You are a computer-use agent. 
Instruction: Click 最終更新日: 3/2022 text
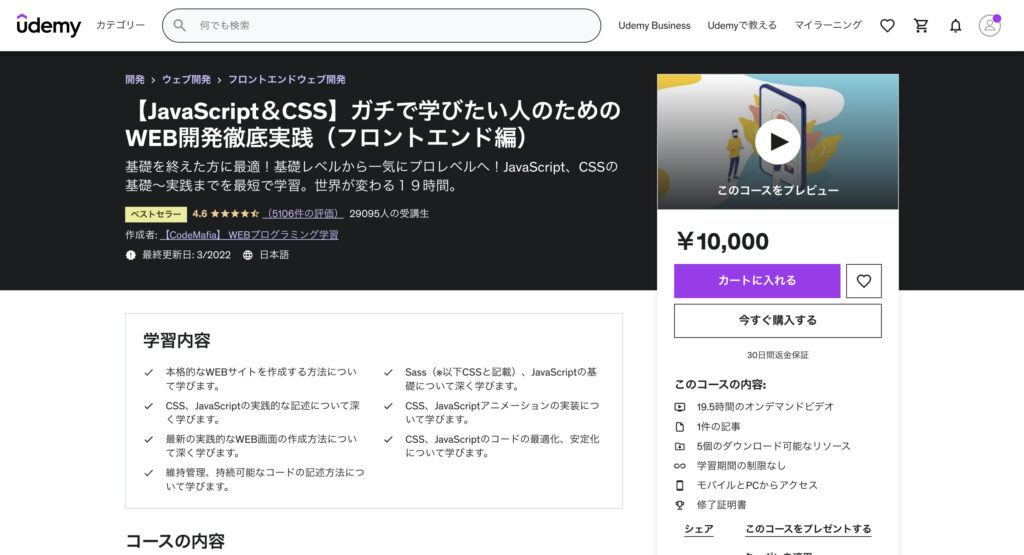point(187,255)
